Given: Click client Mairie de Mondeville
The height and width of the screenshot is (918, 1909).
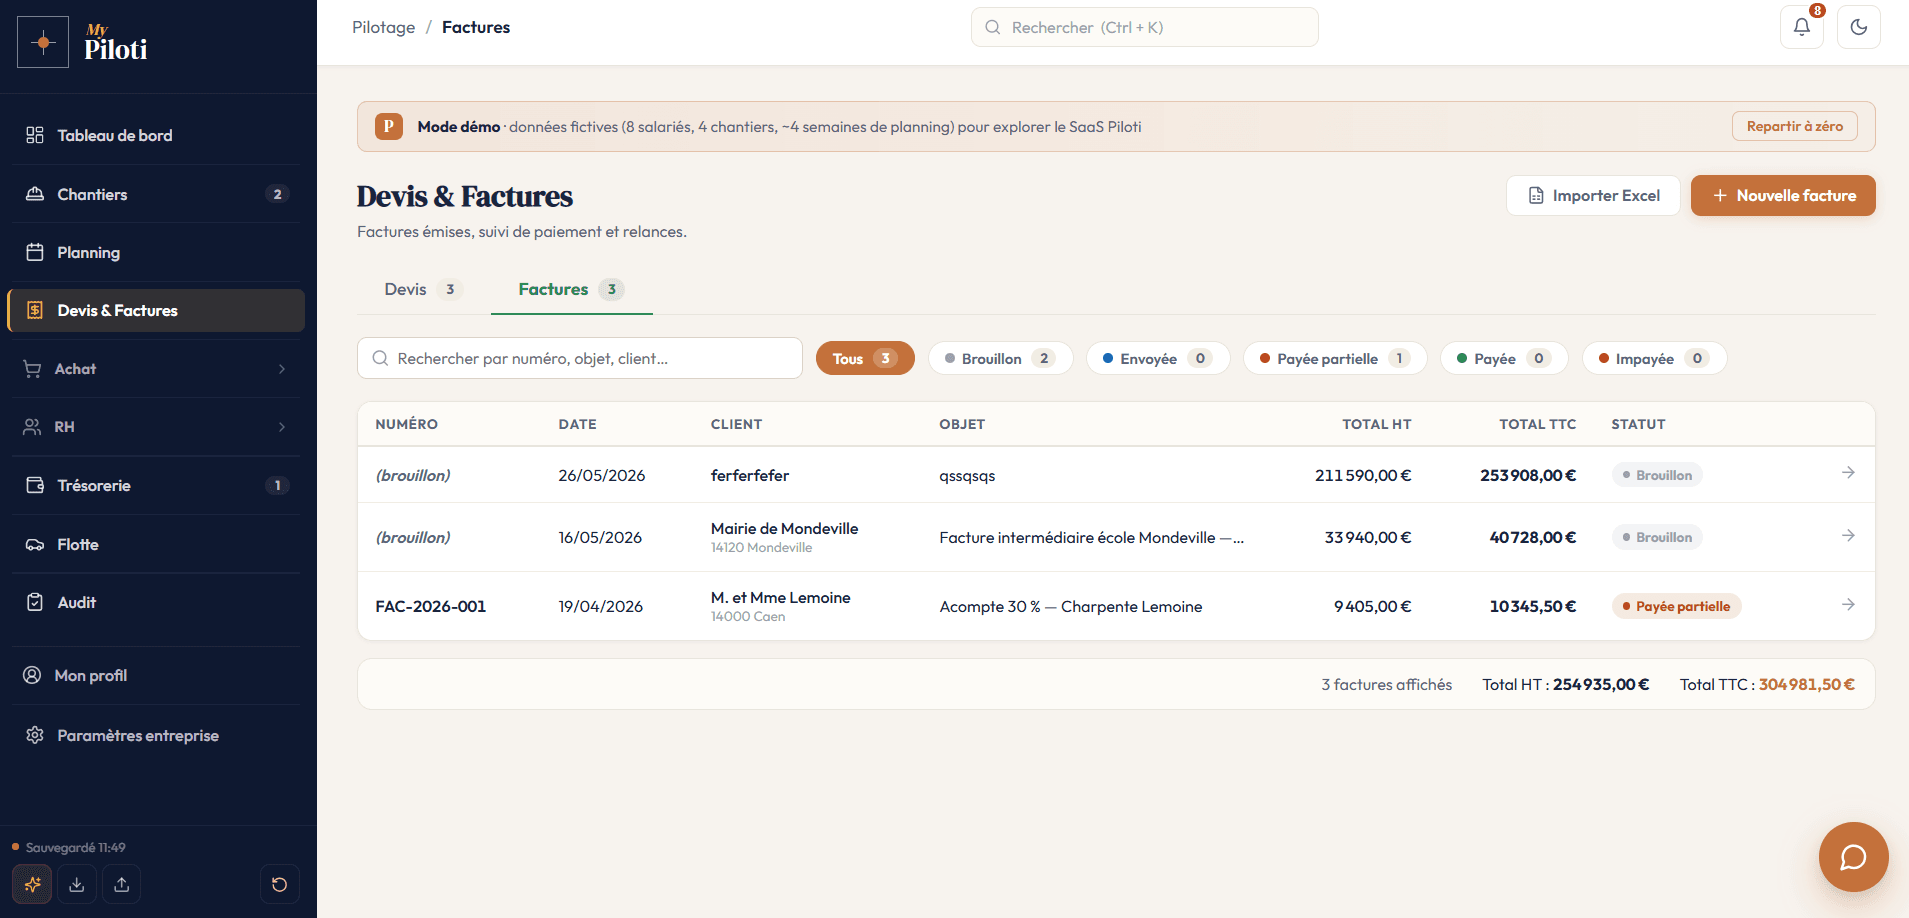Looking at the screenshot, I should click(784, 528).
